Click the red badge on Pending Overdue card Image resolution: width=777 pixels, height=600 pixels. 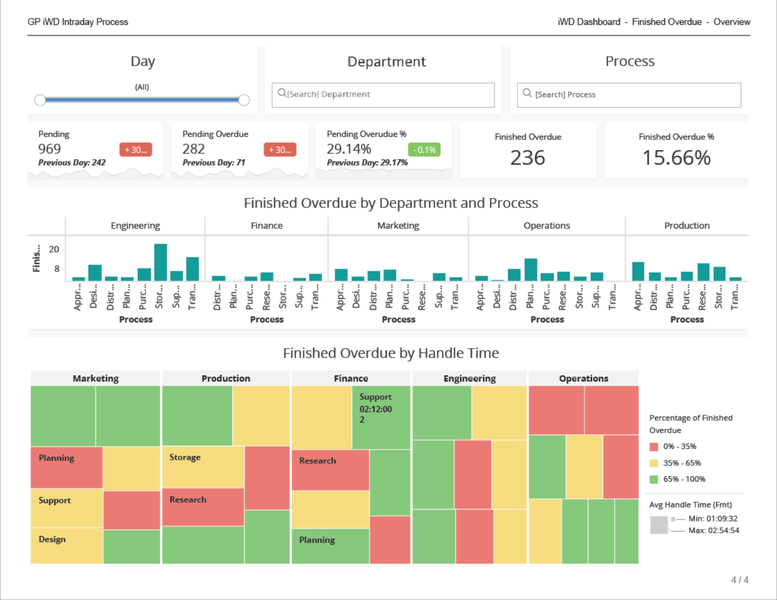pos(279,150)
